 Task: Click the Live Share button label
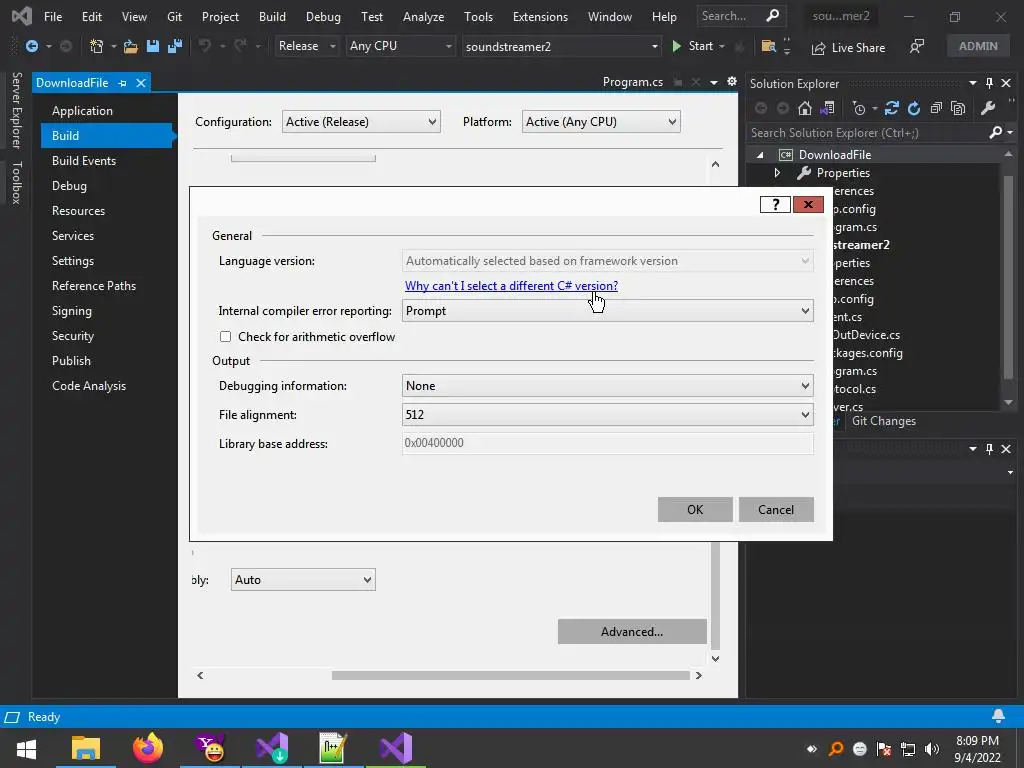click(x=858, y=48)
